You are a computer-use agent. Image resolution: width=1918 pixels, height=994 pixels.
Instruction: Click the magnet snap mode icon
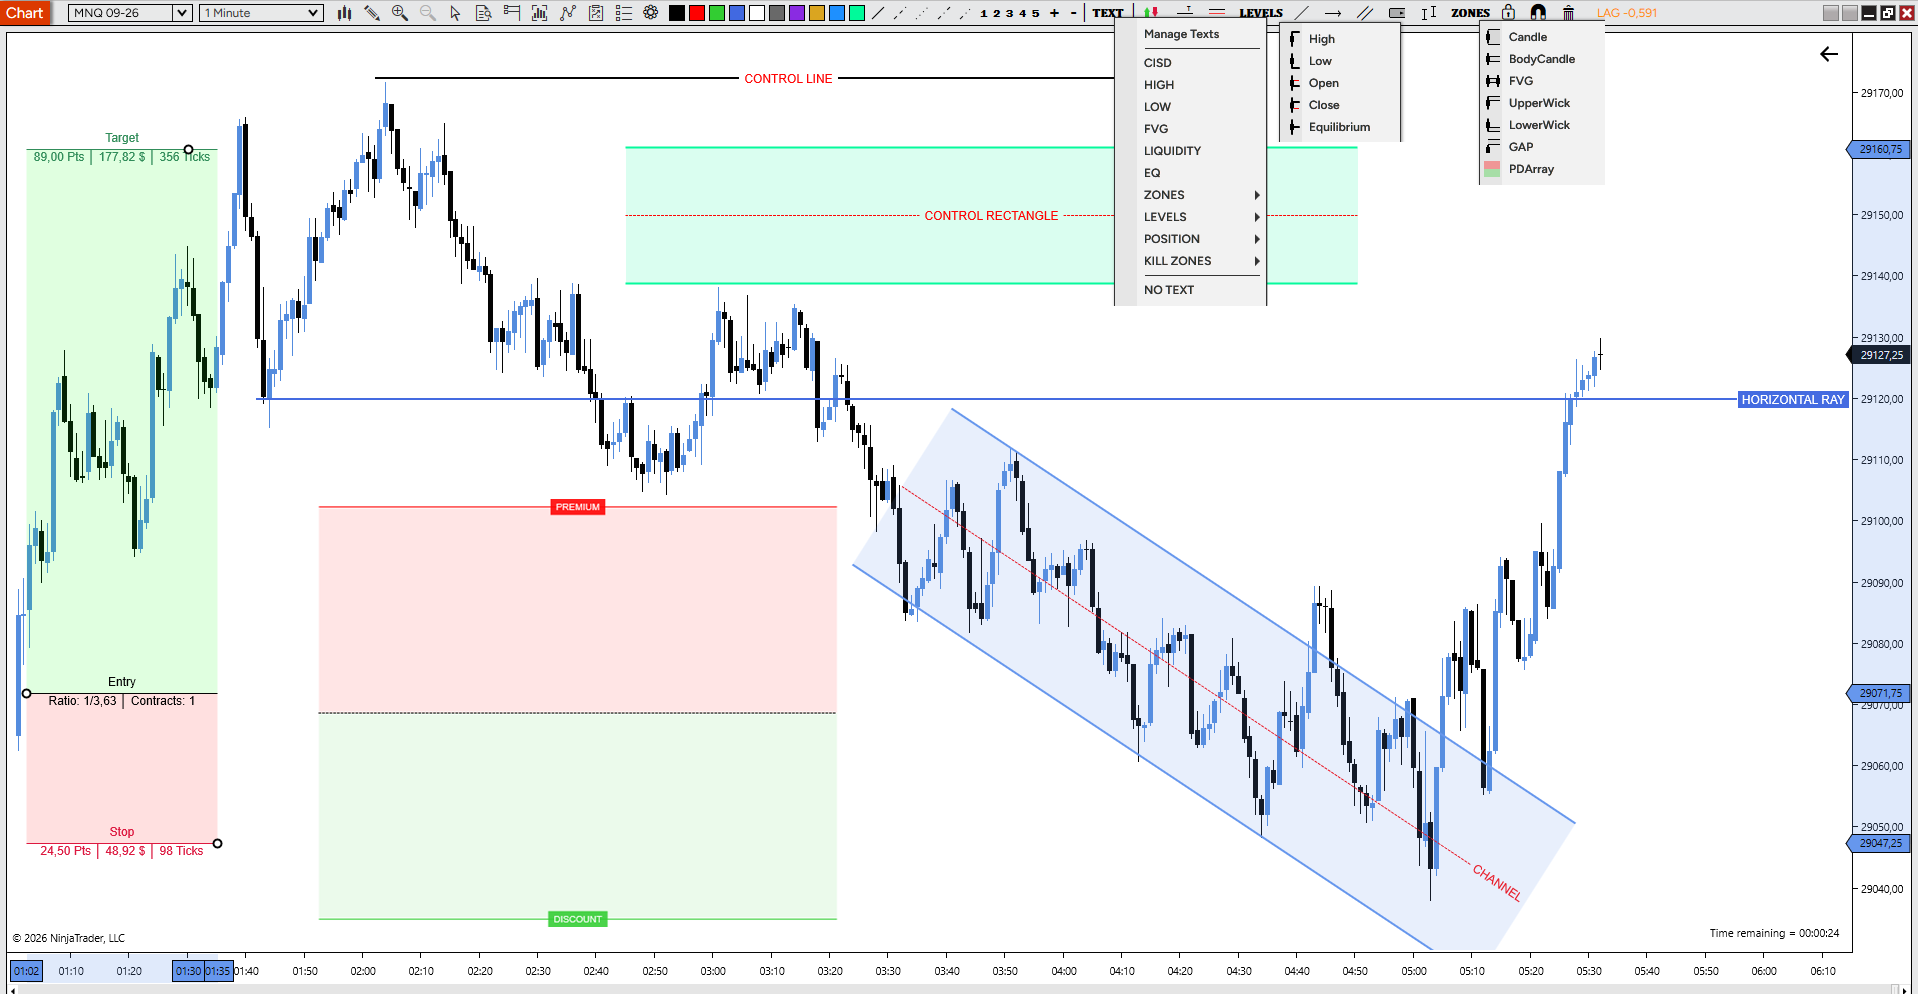pyautogui.click(x=1538, y=13)
